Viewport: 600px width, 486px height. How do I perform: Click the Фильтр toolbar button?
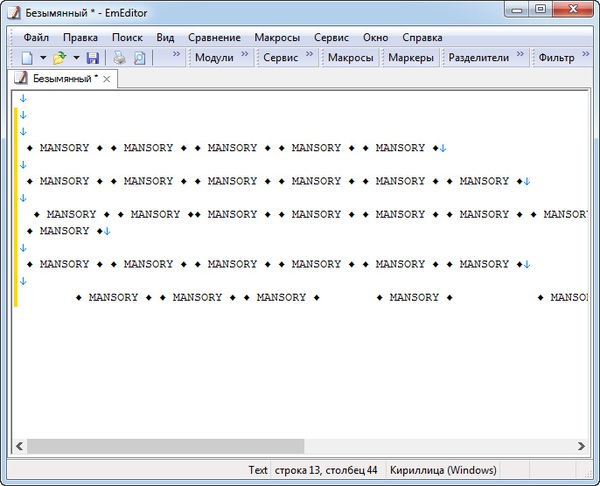point(556,58)
